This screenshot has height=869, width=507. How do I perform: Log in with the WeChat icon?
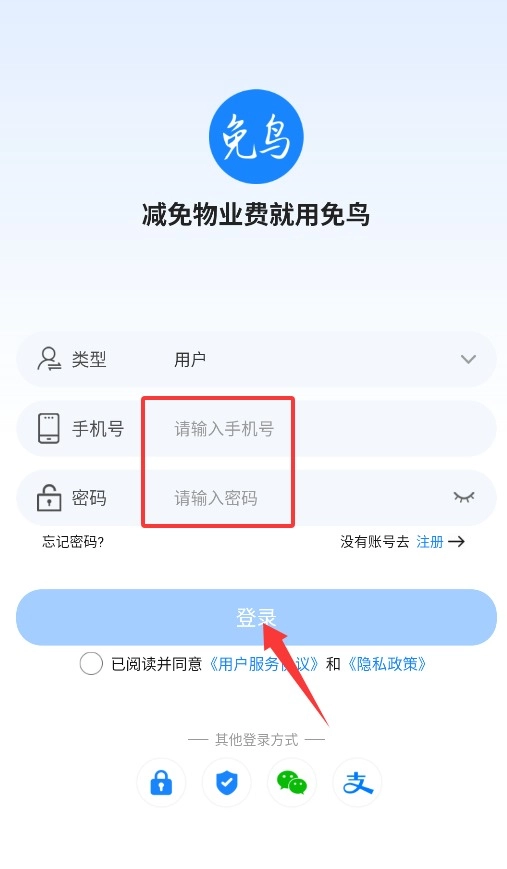click(x=292, y=783)
